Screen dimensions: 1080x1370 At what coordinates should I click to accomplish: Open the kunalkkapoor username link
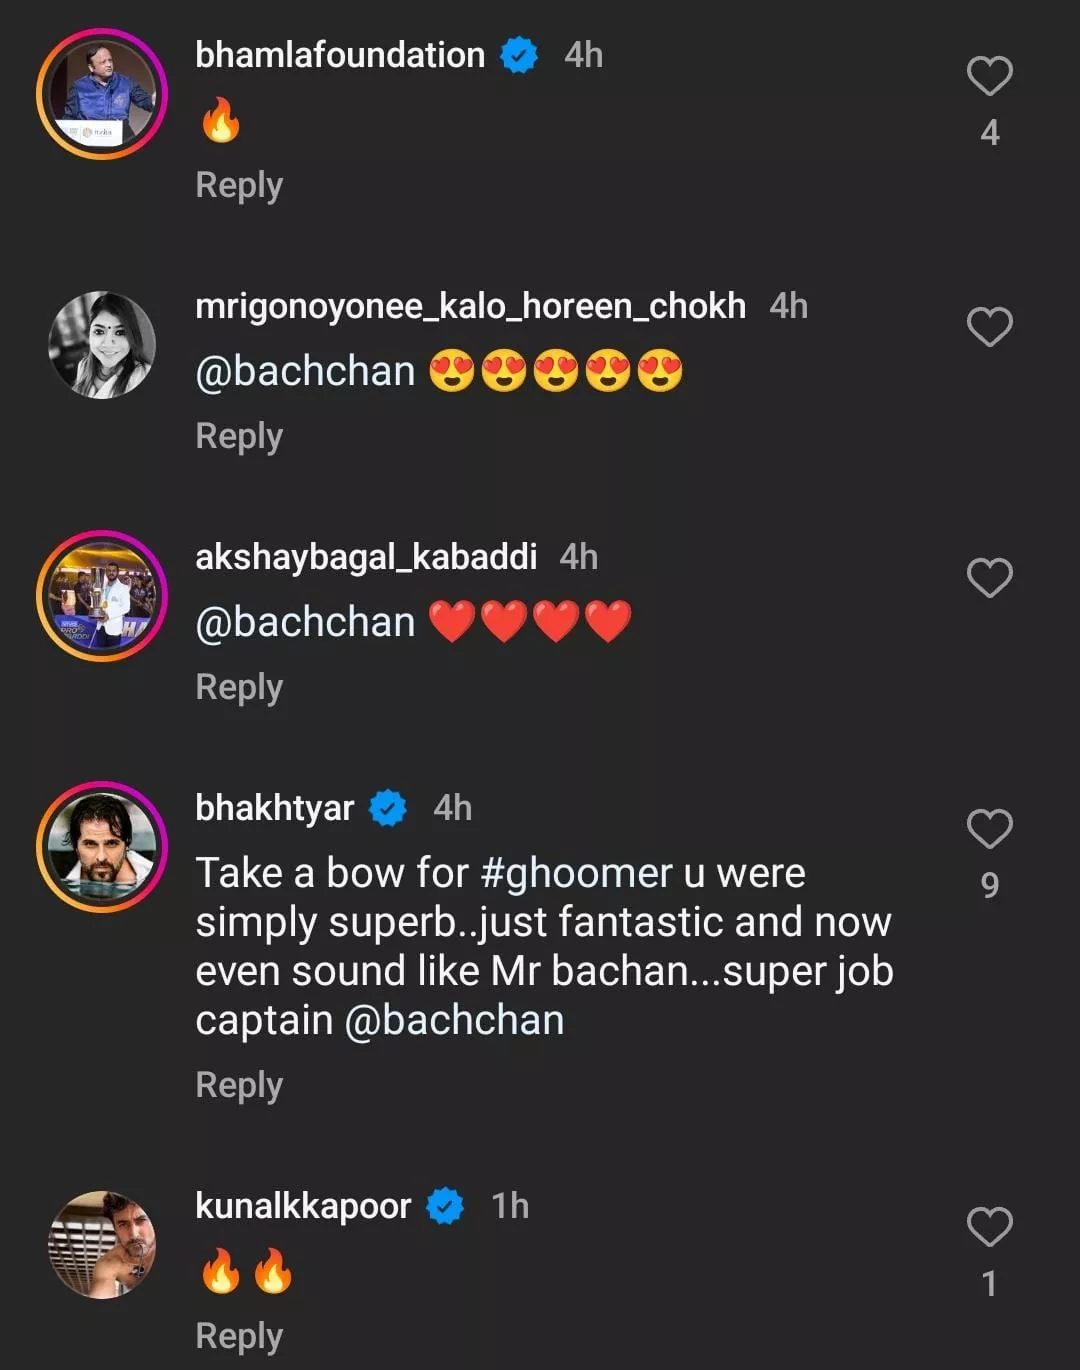(x=303, y=1207)
